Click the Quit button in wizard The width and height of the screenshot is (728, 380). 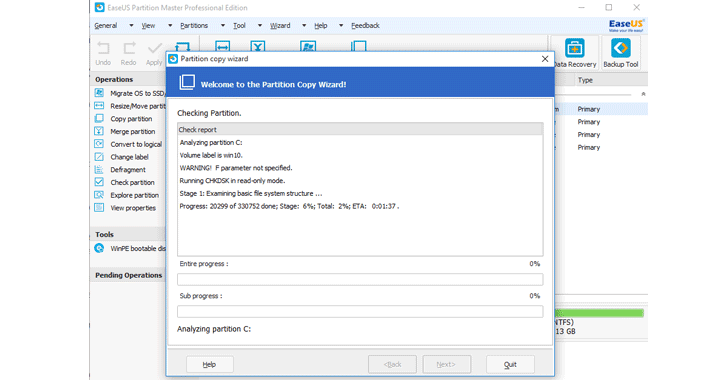click(510, 364)
